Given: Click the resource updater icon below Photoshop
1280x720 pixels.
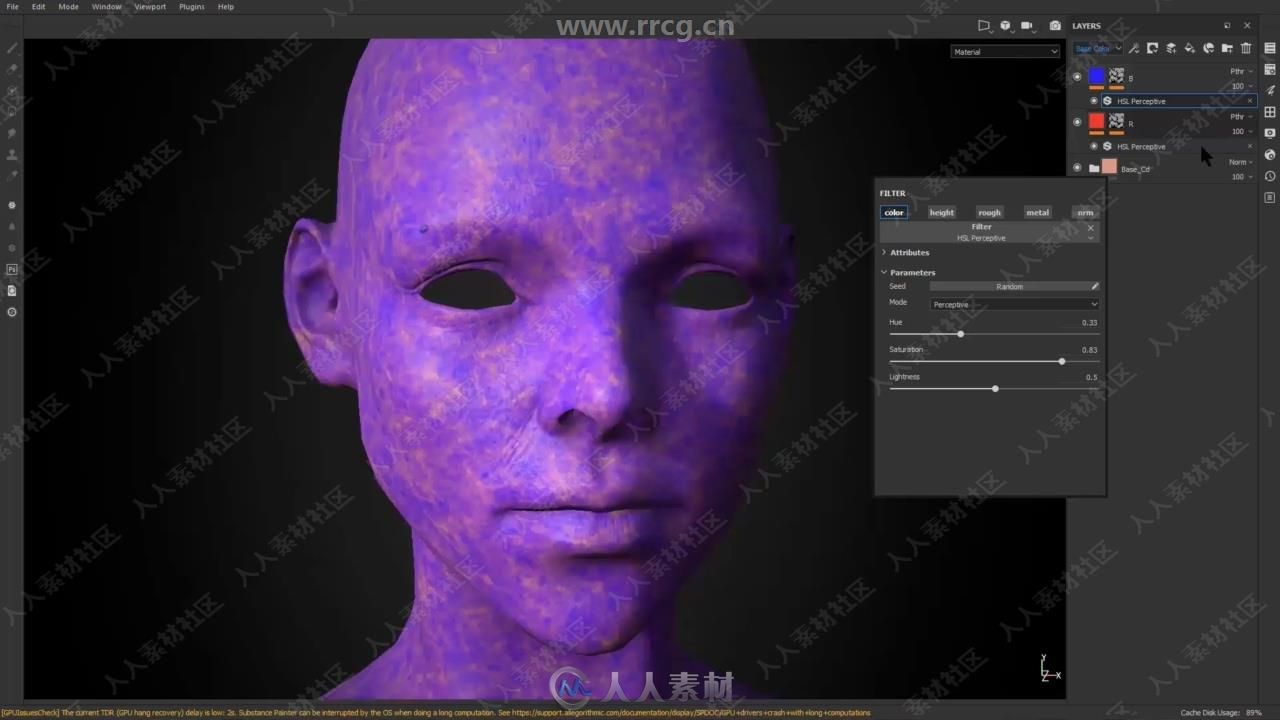Looking at the screenshot, I should tap(12, 290).
